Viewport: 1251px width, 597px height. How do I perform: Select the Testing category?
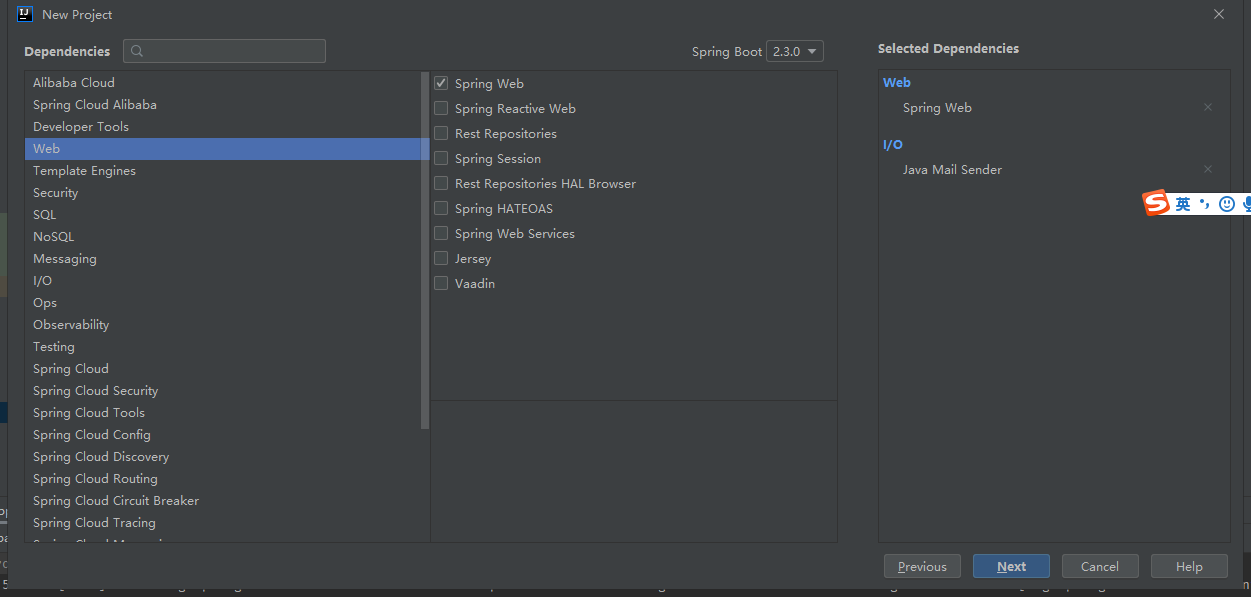223,346
